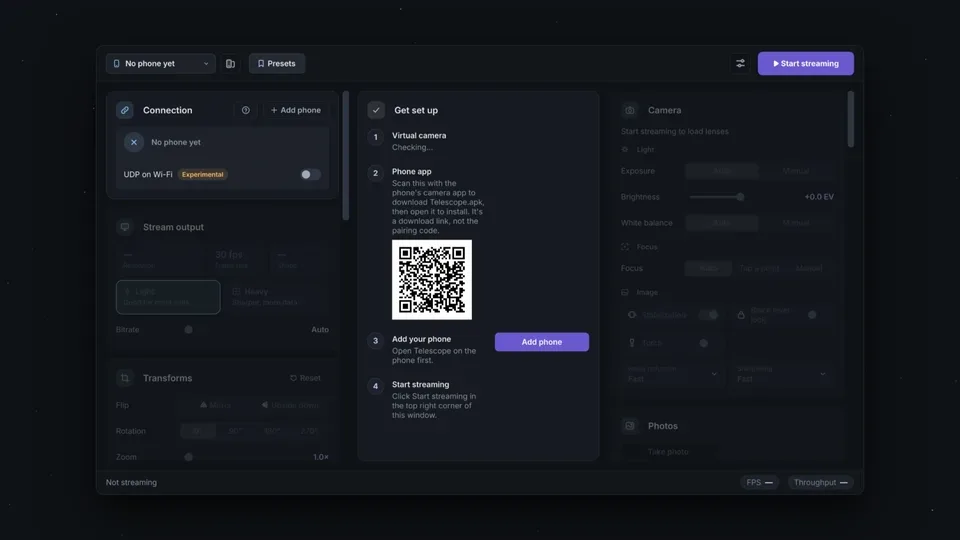This screenshot has width=960, height=540.
Task: Set Focus mode to Manual
Action: coord(809,268)
